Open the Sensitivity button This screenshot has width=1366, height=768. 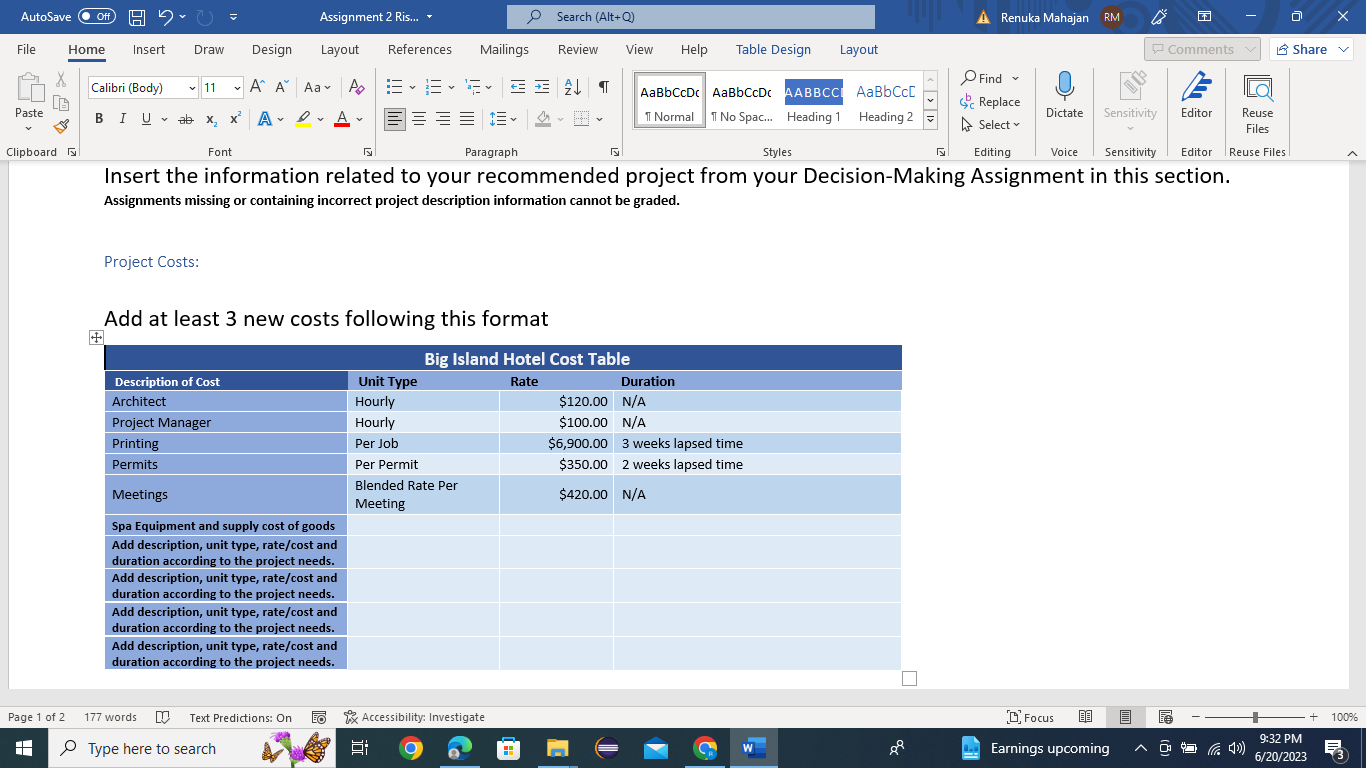click(x=1130, y=103)
